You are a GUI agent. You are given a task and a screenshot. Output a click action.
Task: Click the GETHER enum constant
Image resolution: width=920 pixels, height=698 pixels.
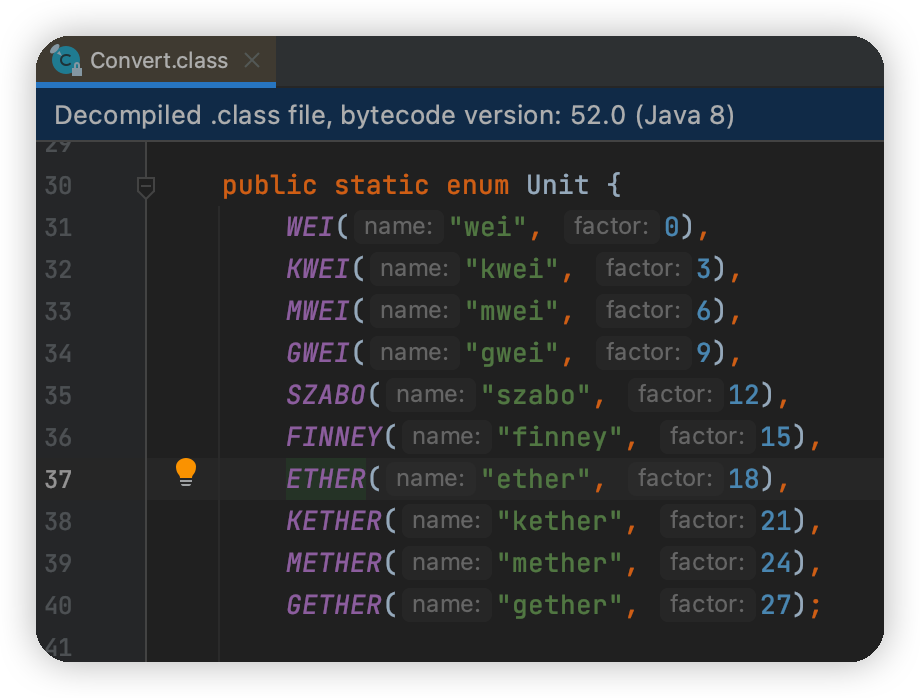tap(334, 605)
